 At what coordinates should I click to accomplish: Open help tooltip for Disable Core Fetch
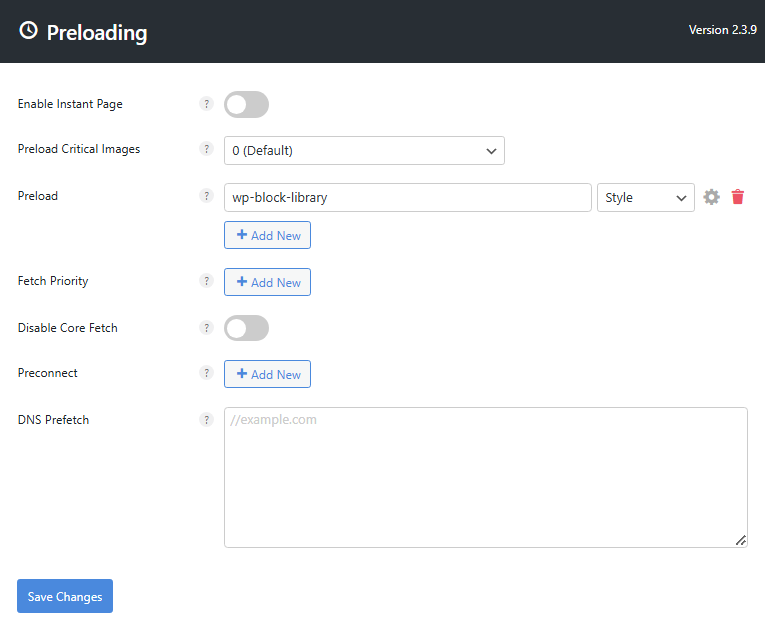(x=206, y=328)
